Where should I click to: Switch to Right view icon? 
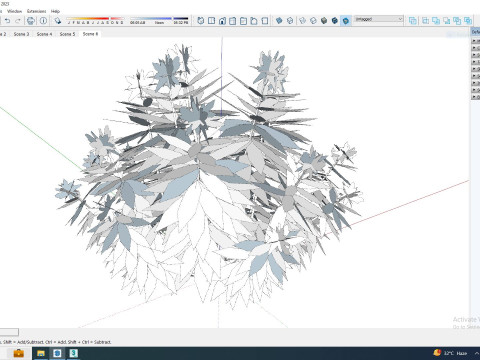point(233,21)
